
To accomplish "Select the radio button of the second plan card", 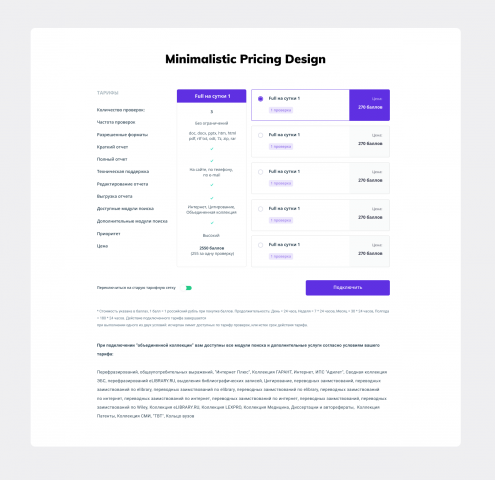I will point(260,135).
